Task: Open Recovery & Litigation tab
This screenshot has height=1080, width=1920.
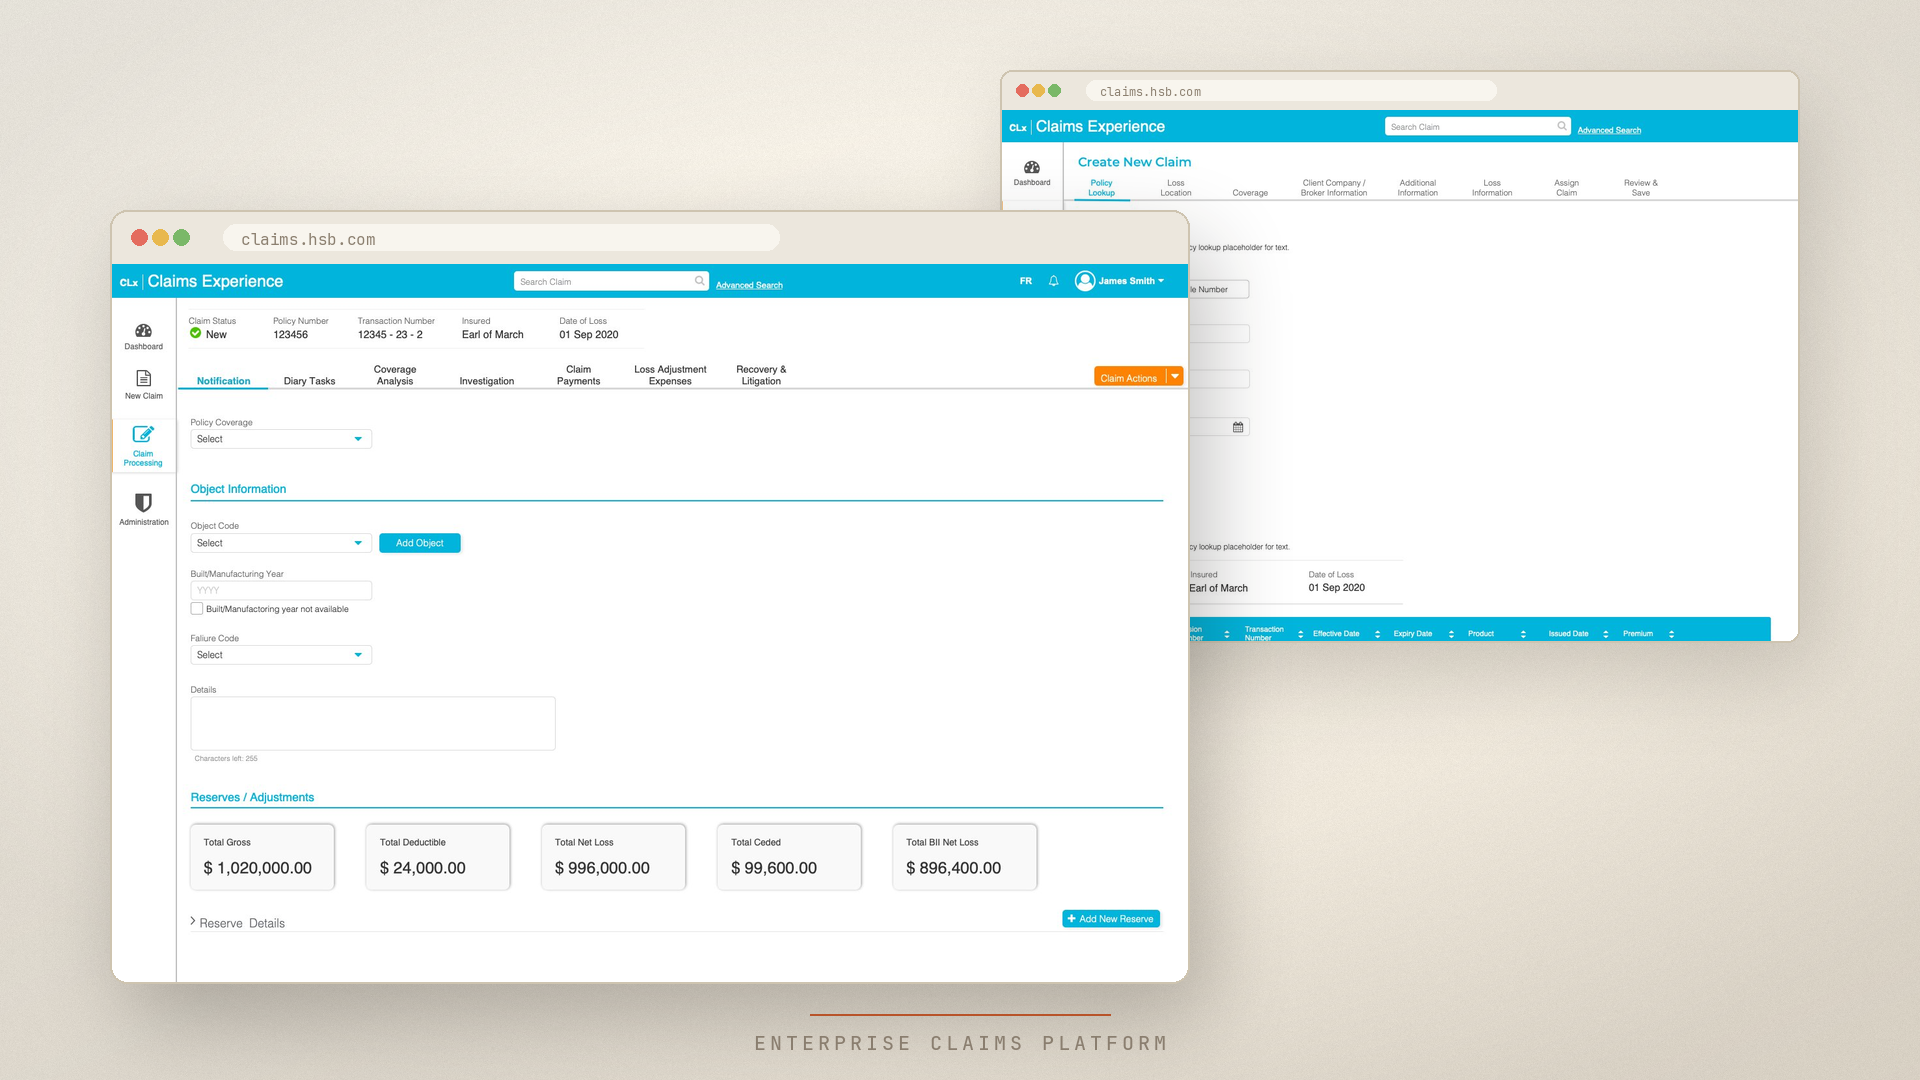Action: (x=761, y=375)
